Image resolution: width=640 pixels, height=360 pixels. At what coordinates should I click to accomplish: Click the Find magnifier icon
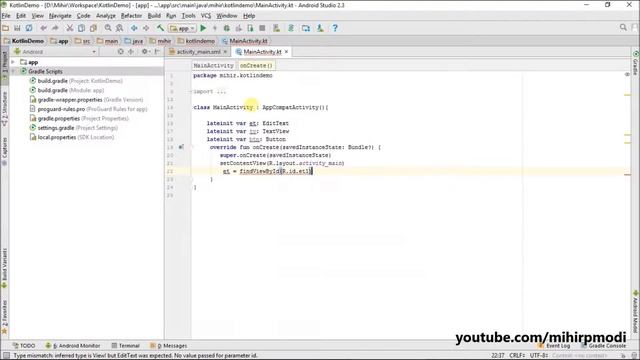pos(108,28)
